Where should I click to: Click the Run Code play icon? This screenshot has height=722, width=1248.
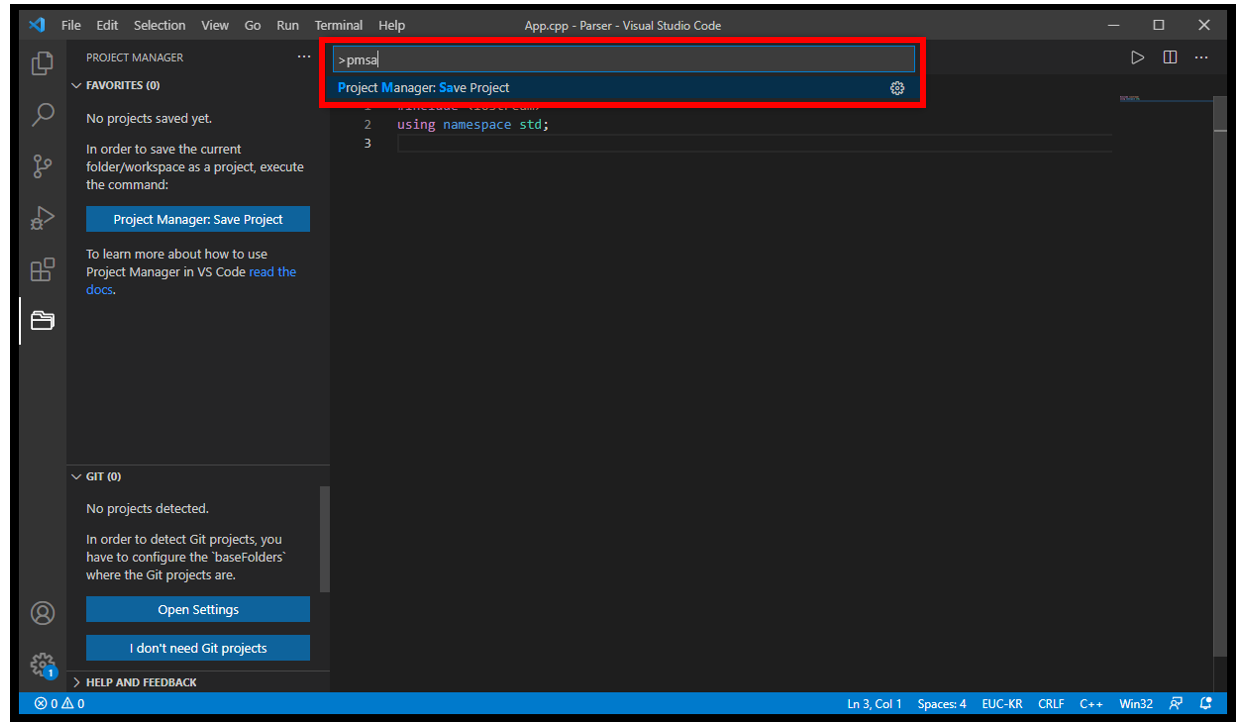coord(1137,57)
